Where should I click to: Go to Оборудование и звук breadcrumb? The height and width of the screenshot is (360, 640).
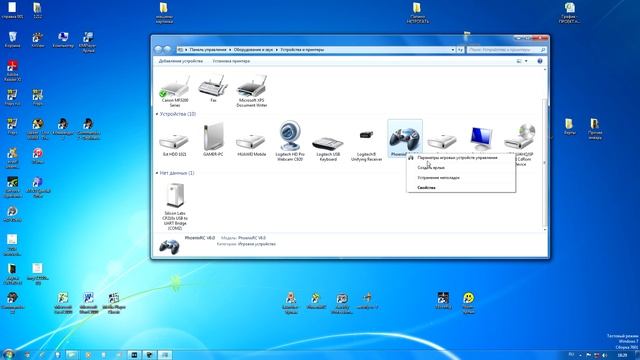click(253, 50)
